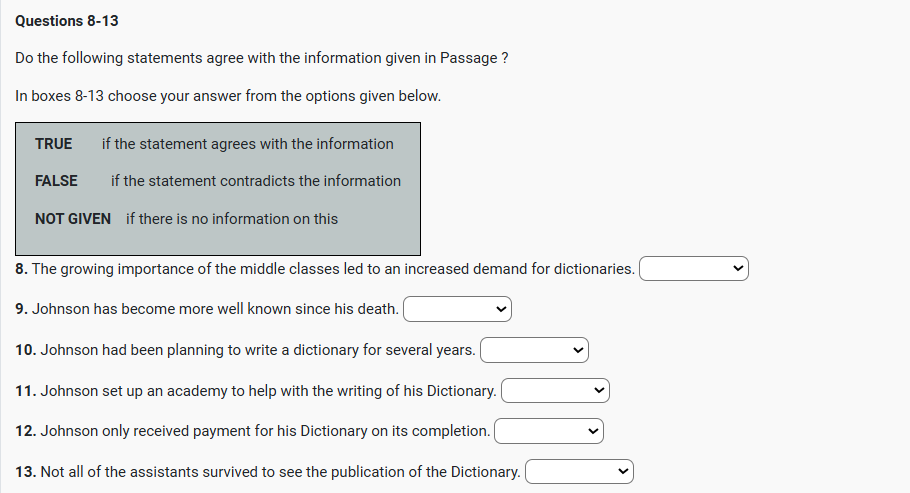The width and height of the screenshot is (910, 493).
Task: Click statement 13 about the assistants
Action: pos(268,471)
